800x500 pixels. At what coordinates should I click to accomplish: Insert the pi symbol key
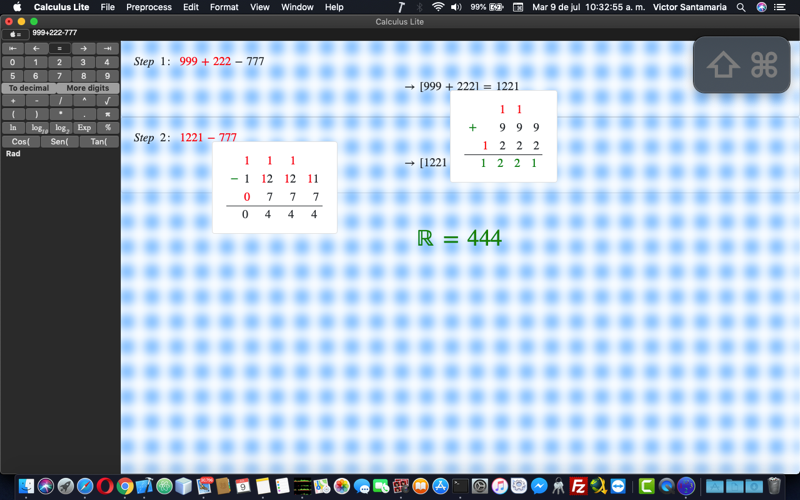(x=107, y=114)
